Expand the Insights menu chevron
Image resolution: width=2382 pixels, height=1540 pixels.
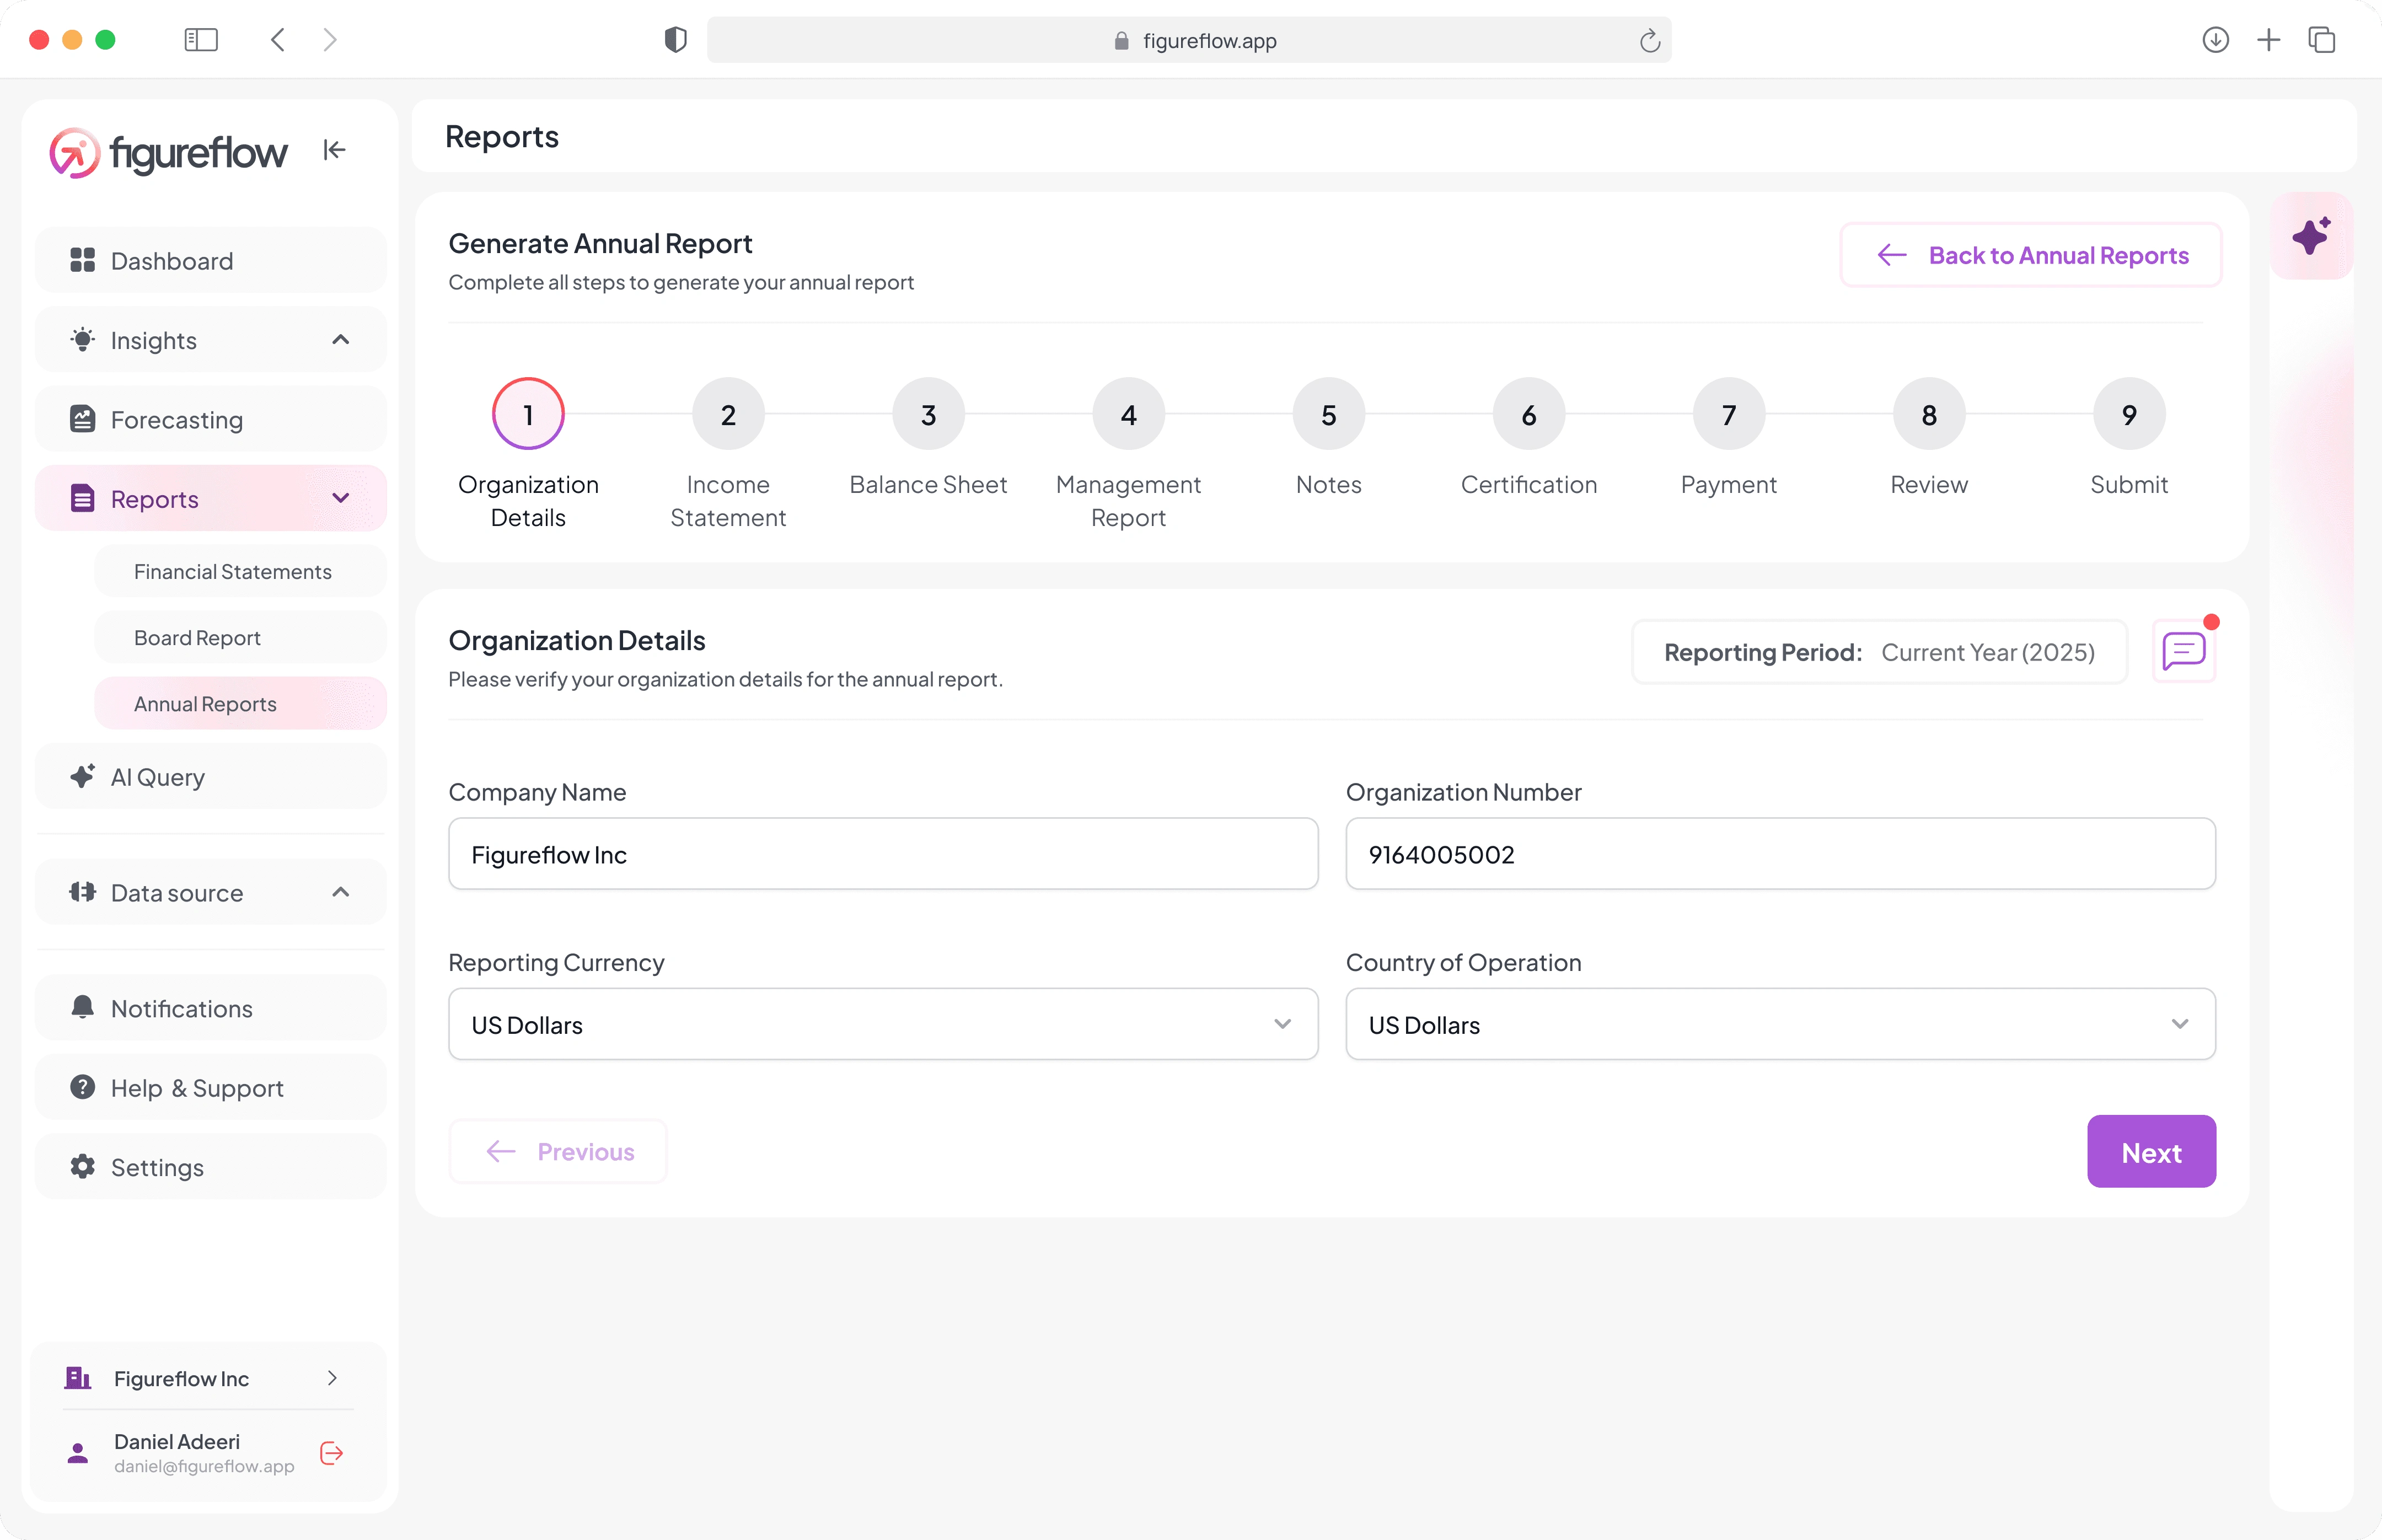pos(341,340)
